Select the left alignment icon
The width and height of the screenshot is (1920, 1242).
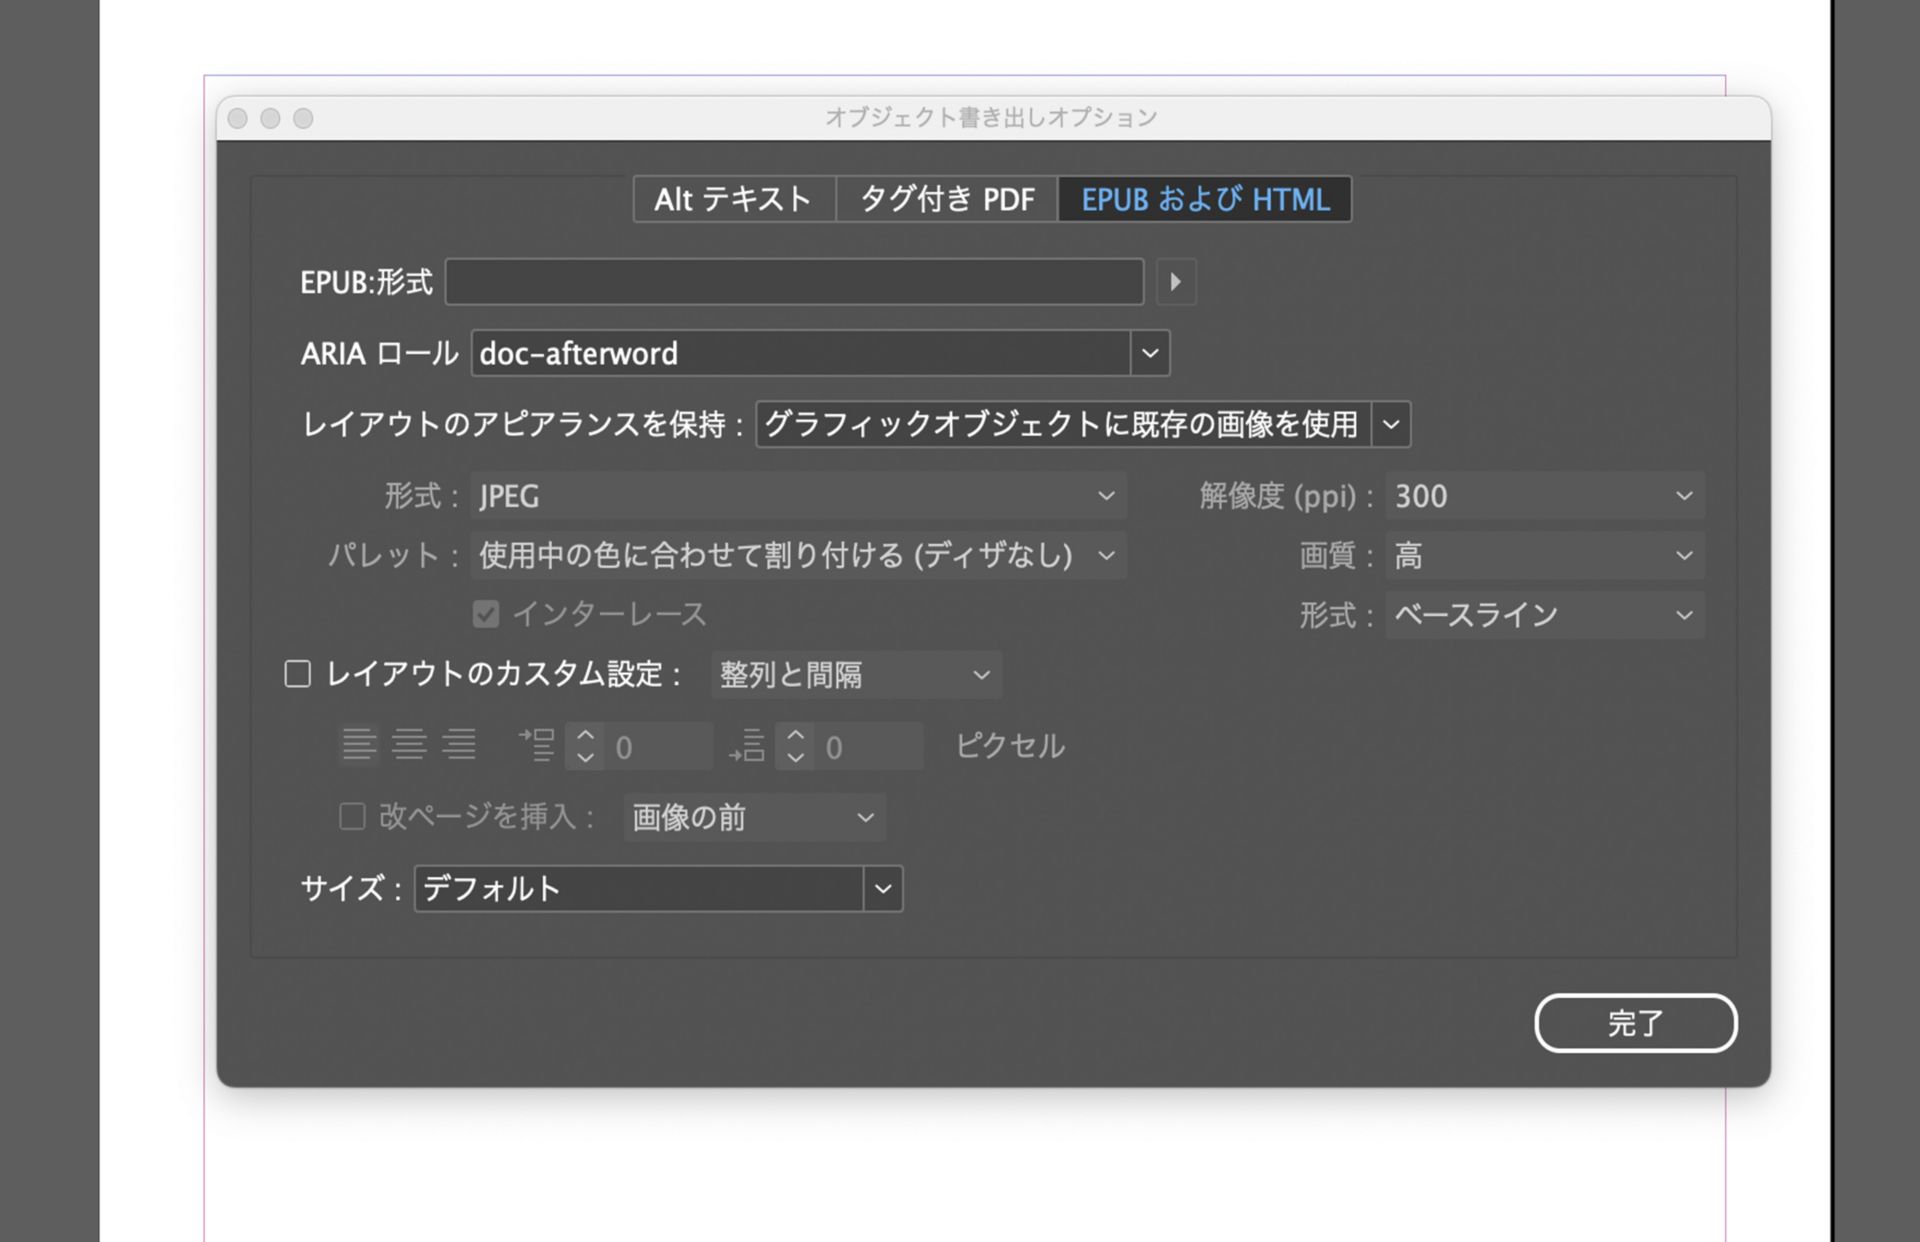pos(360,745)
